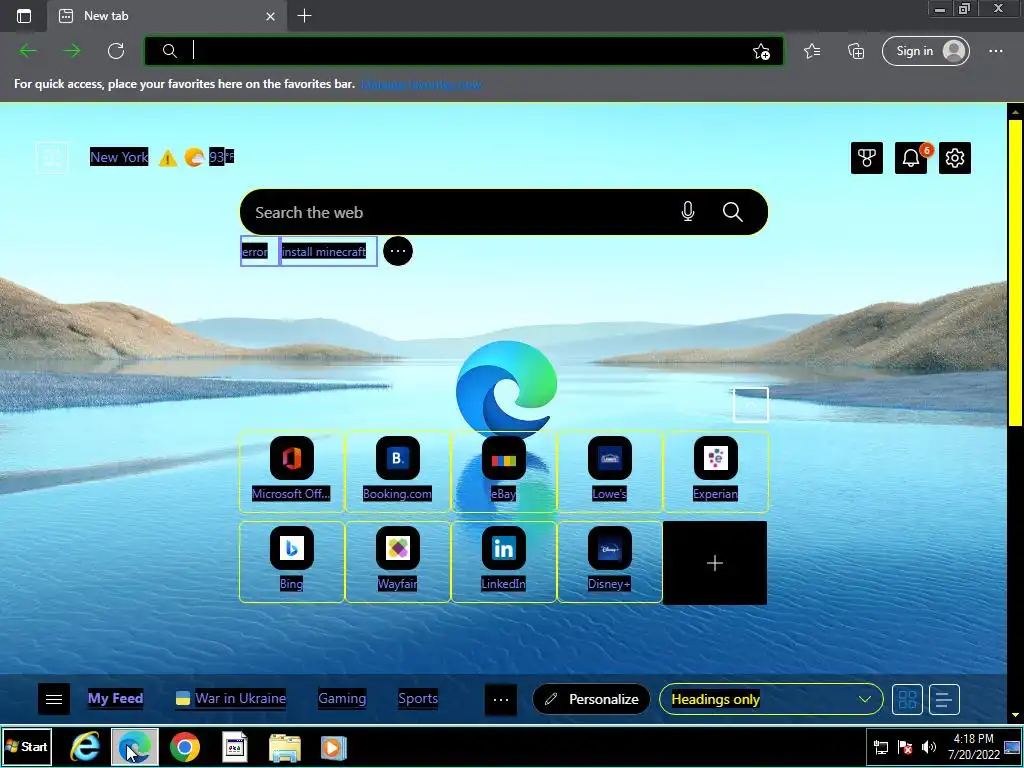The image size is (1024, 768).
Task: Open the app launcher grid icon
Action: pyautogui.click(x=52, y=157)
